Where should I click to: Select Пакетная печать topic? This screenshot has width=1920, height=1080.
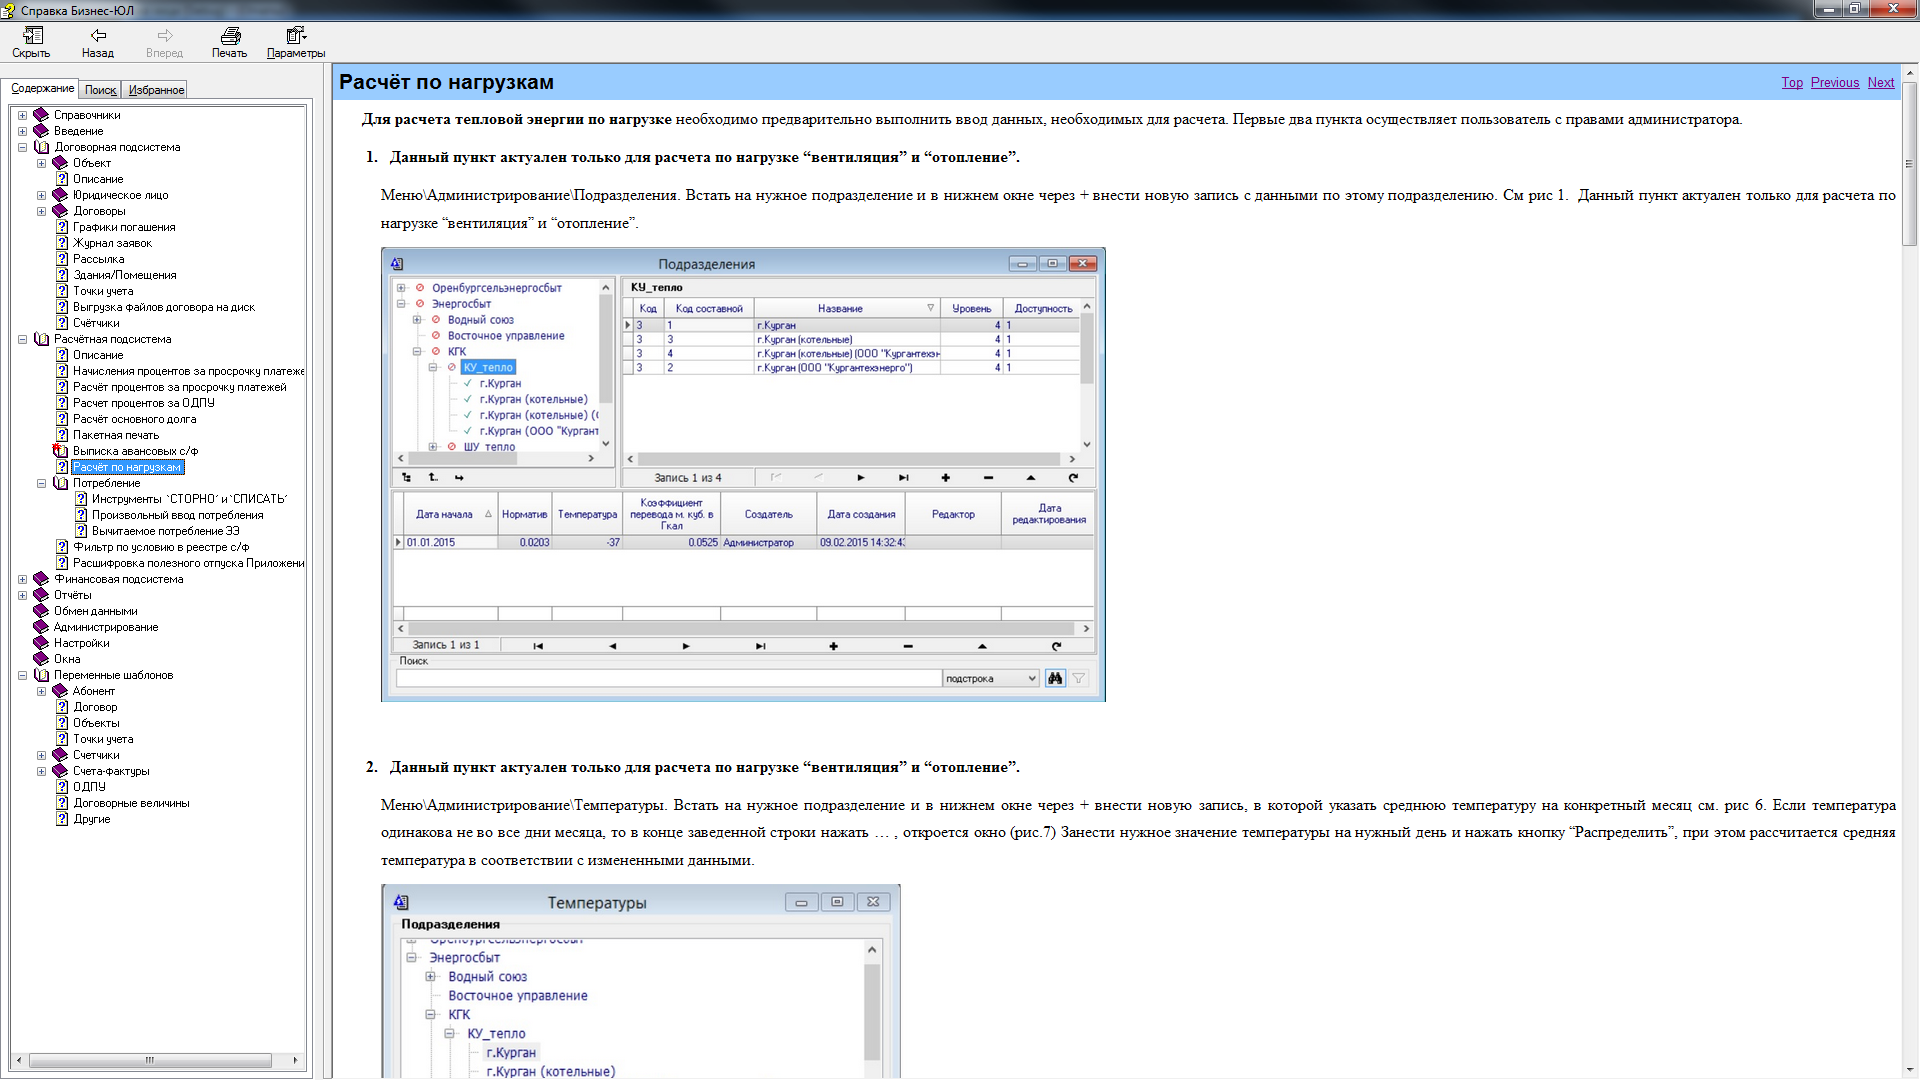(x=115, y=435)
